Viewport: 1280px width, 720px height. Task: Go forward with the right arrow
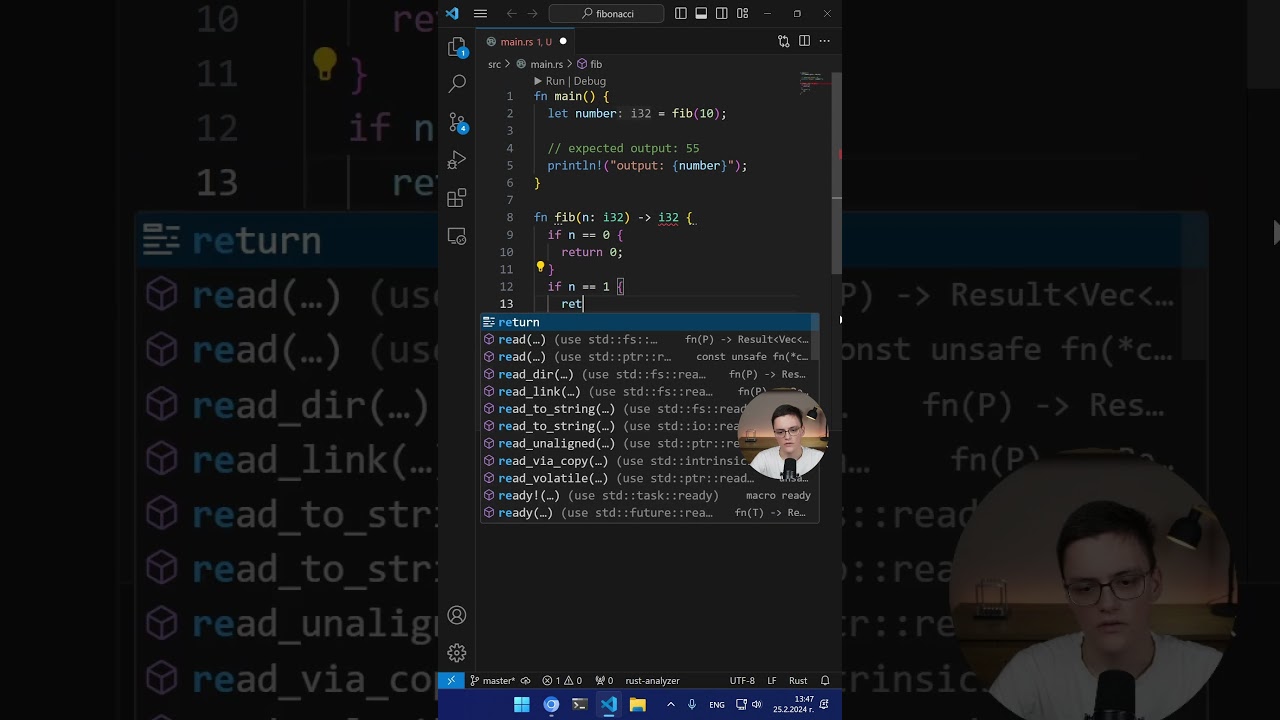(x=532, y=13)
